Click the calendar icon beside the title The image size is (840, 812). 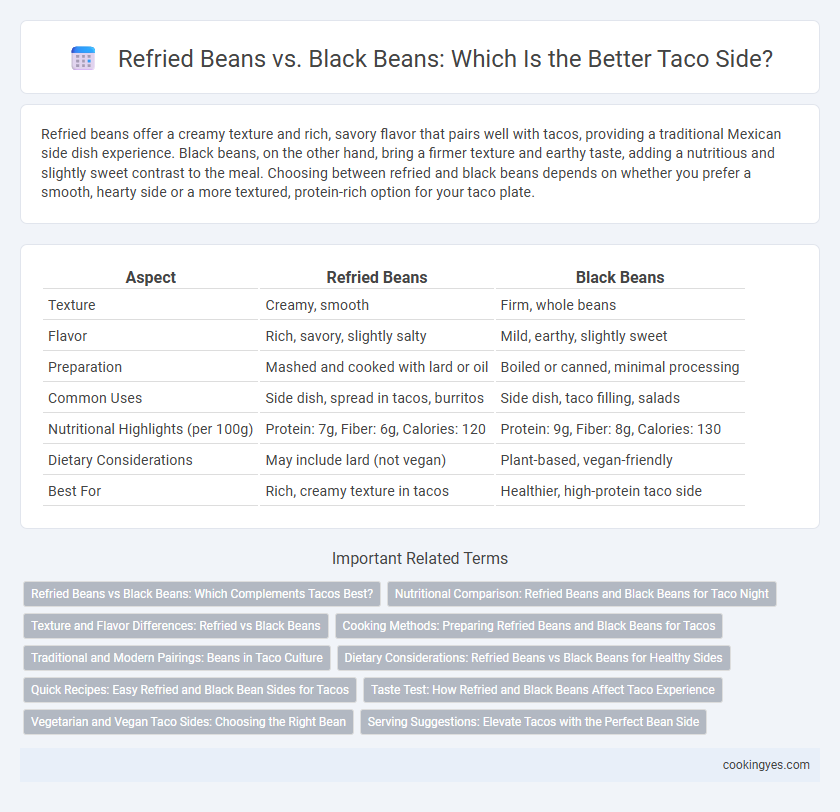[83, 58]
